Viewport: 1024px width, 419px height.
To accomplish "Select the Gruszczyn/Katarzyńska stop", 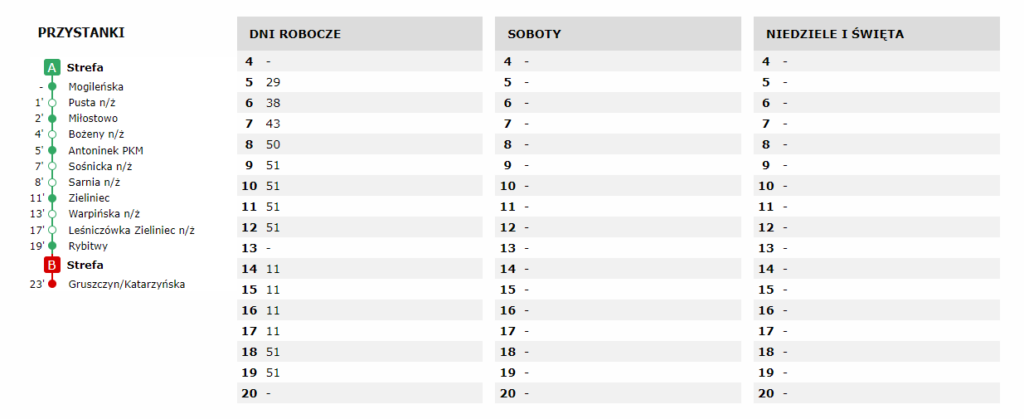I will pos(126,285).
